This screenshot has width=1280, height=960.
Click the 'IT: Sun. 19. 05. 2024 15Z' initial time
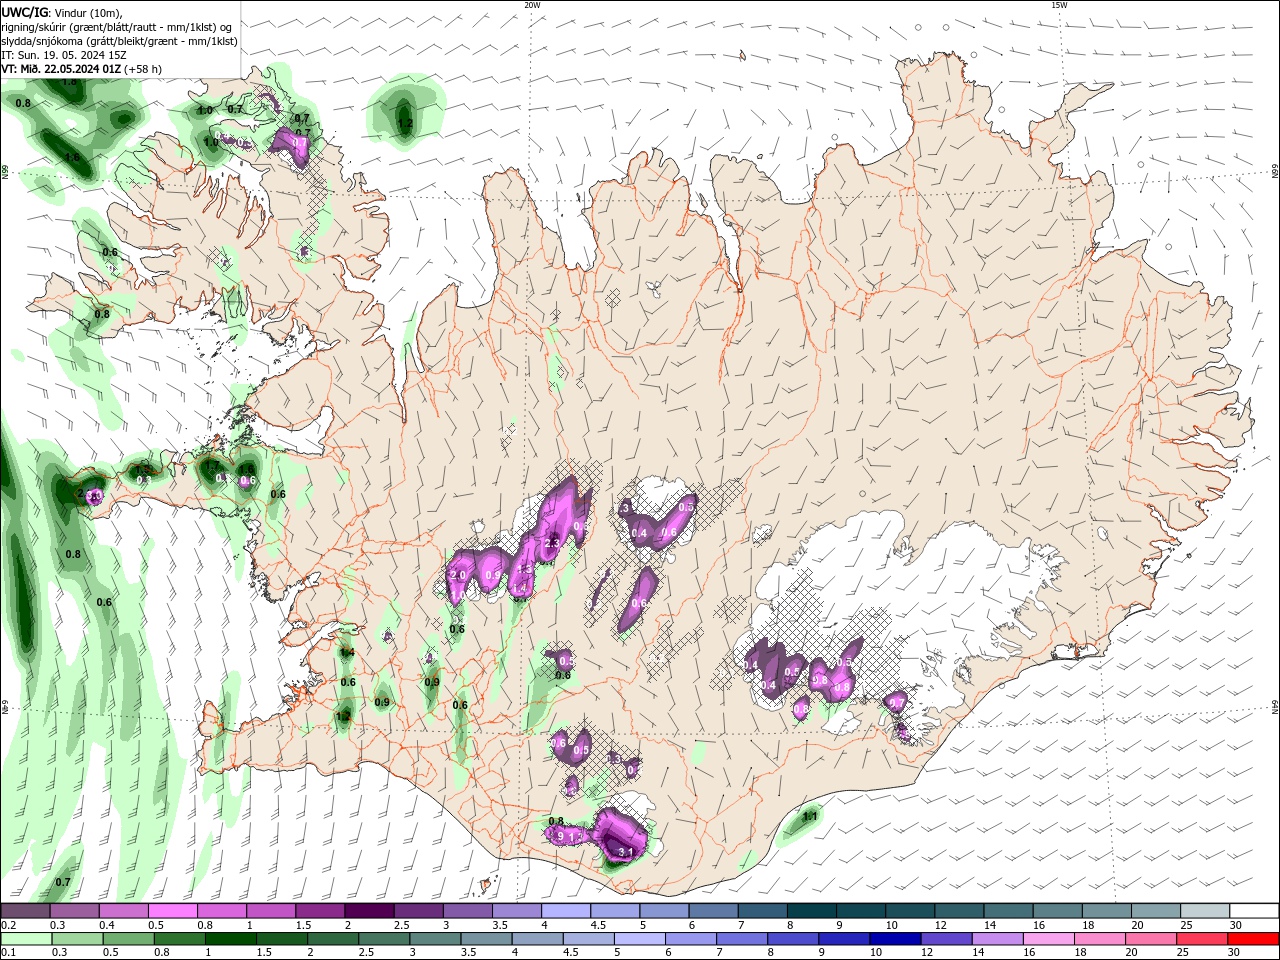pos(64,55)
